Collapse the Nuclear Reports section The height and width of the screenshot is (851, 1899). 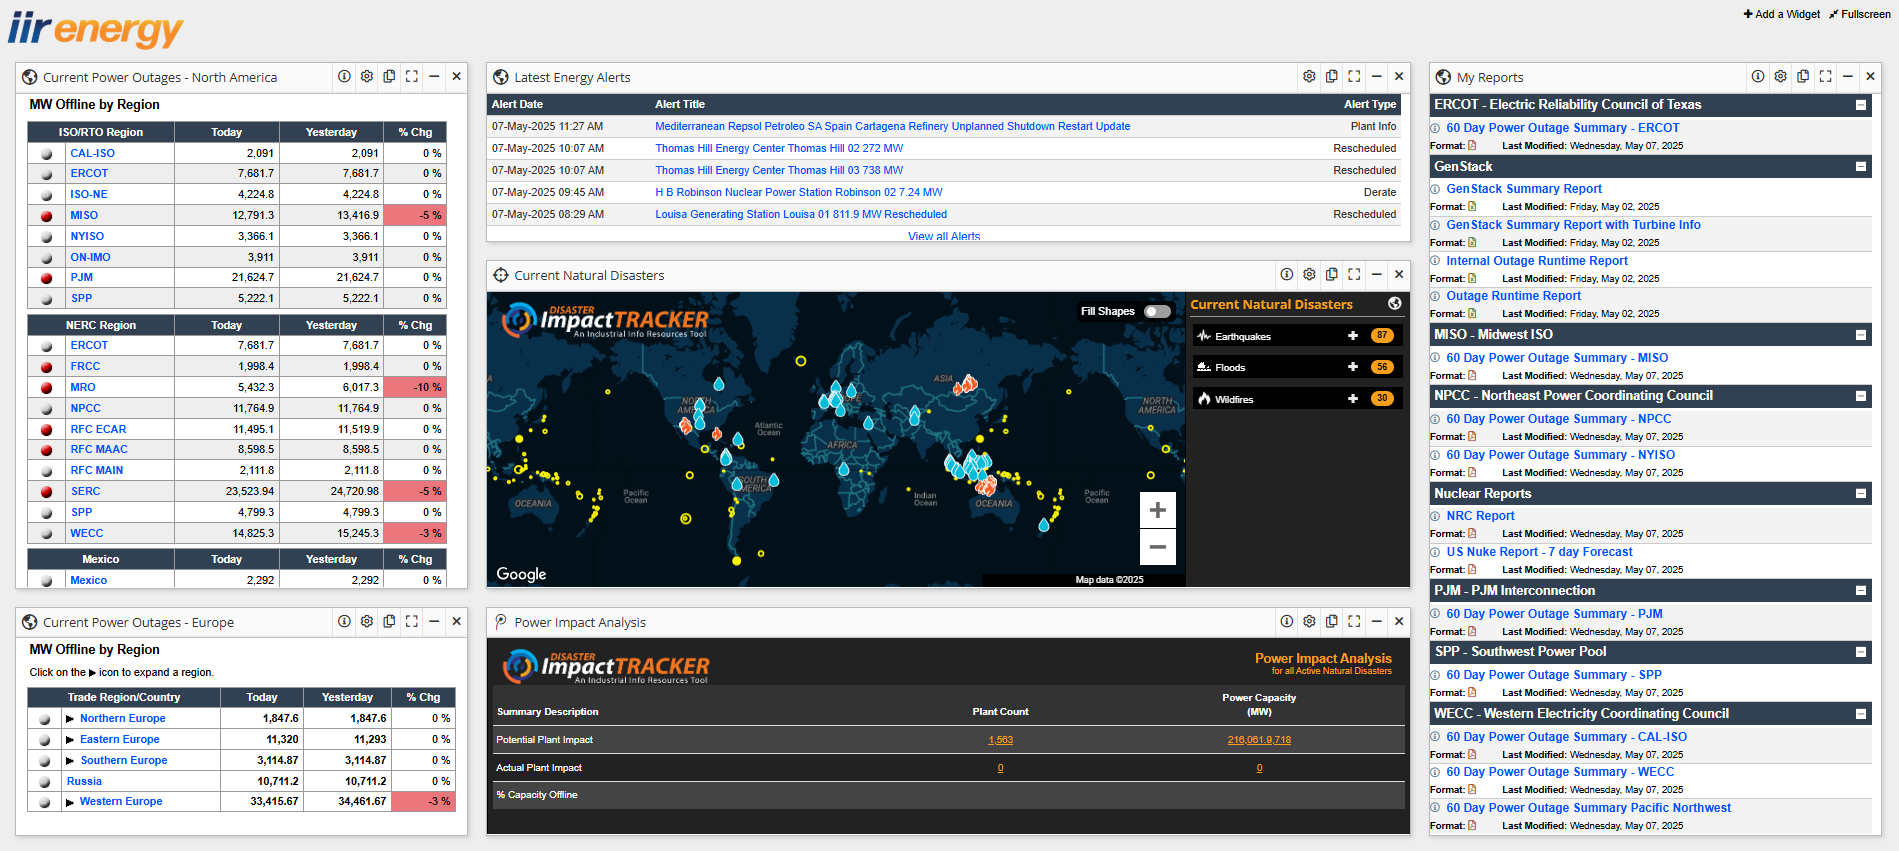[x=1861, y=494]
